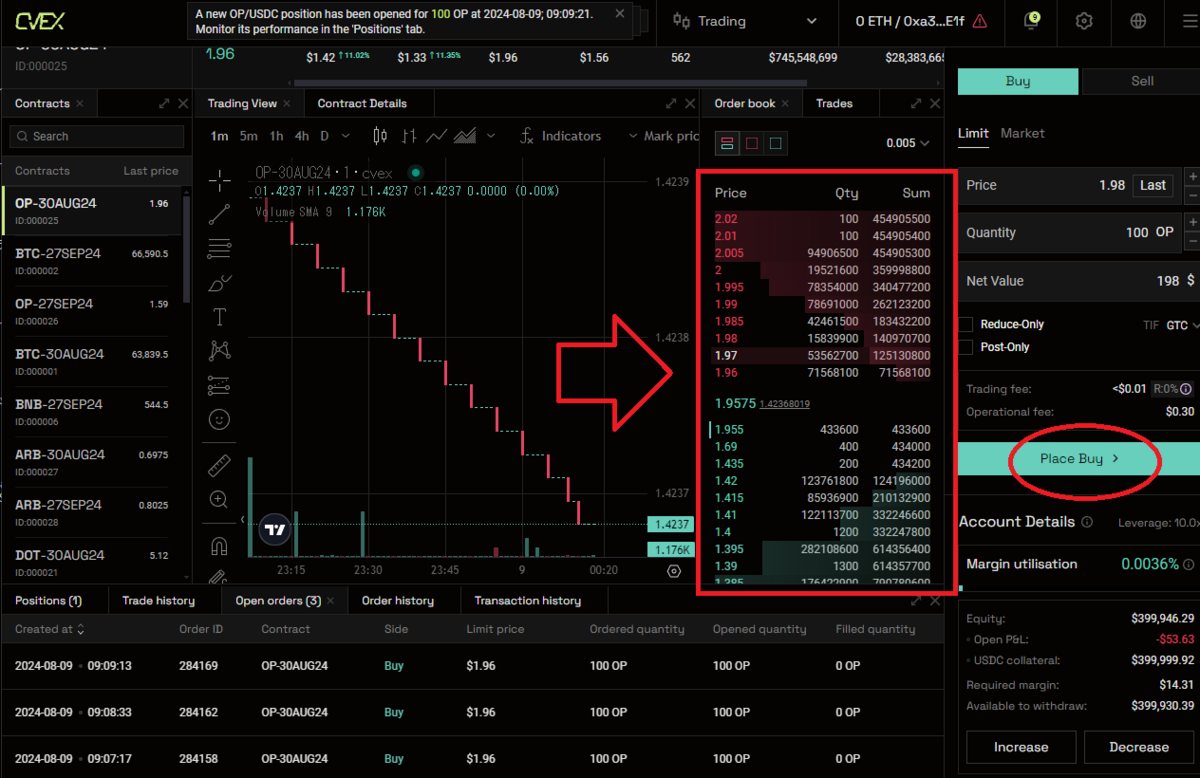Switch to the Trades tab
The image size is (1200, 778).
(834, 103)
